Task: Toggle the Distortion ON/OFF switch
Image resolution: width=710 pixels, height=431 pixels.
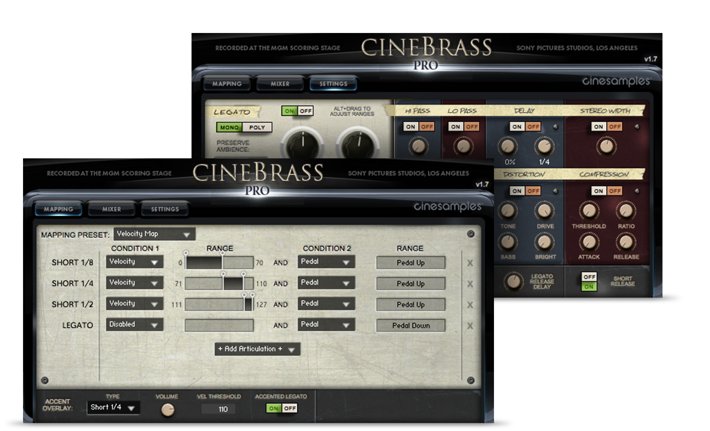Action: (x=525, y=191)
